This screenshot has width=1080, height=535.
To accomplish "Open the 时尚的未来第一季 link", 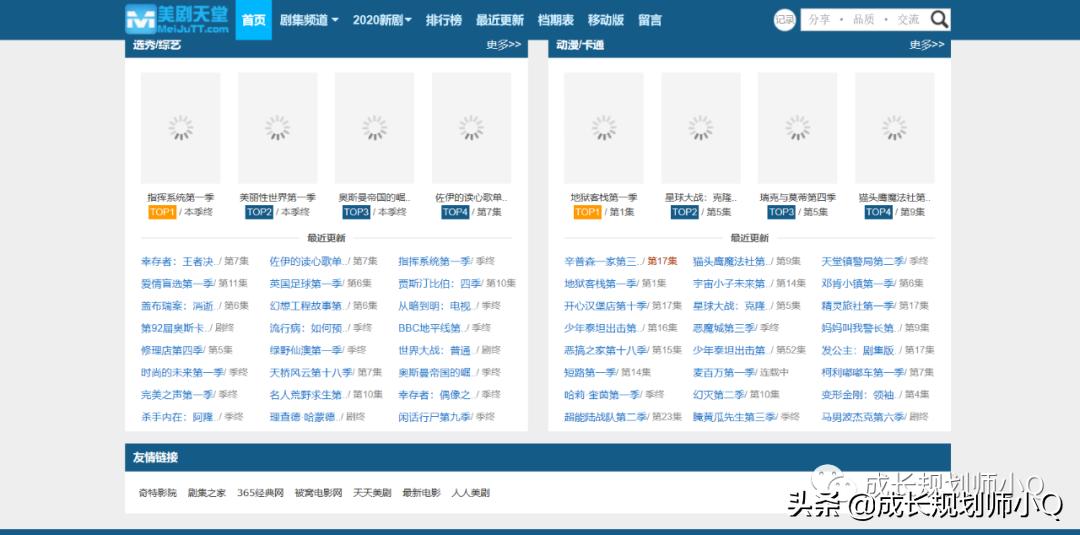I will coord(183,373).
